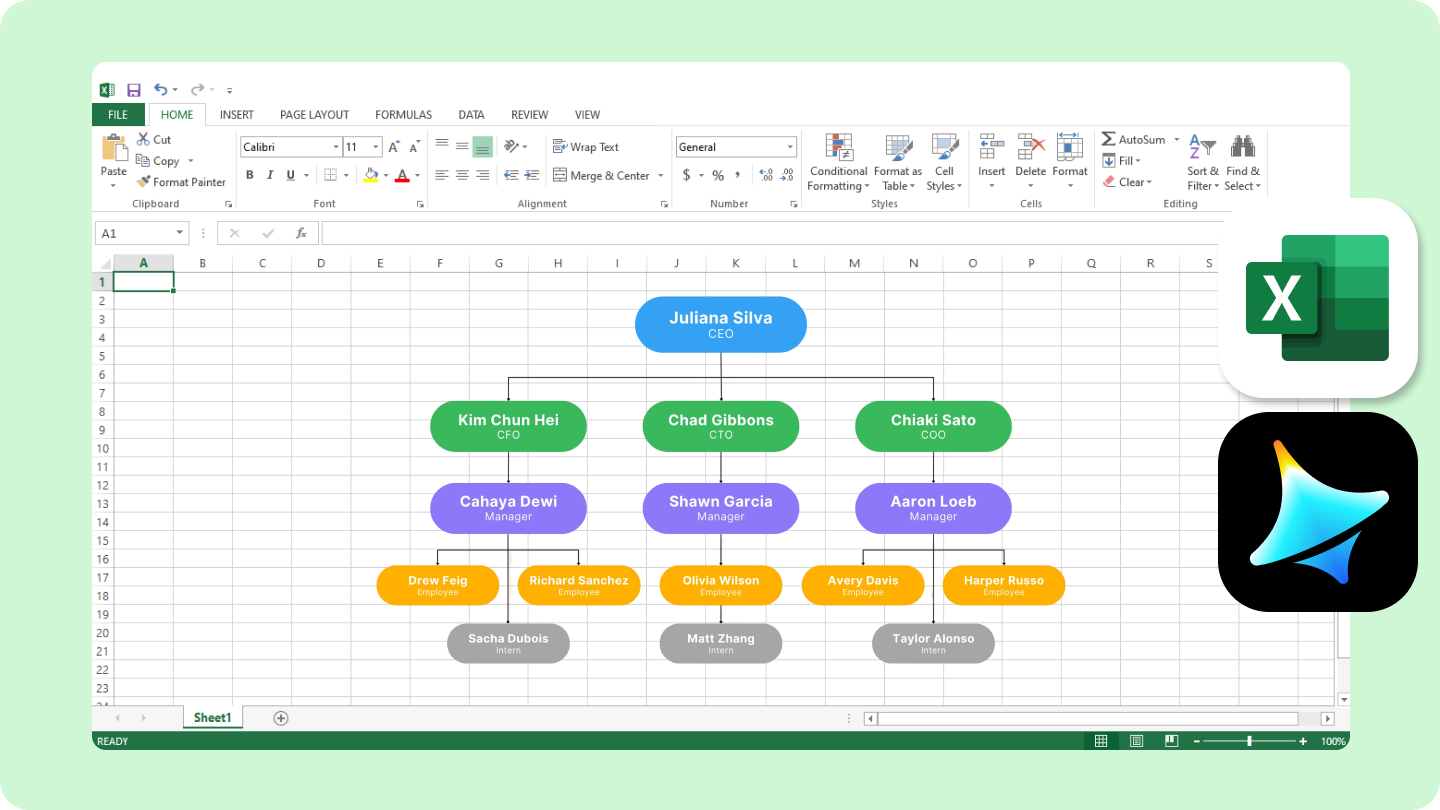Click the New Sheet plus button

pos(281,717)
